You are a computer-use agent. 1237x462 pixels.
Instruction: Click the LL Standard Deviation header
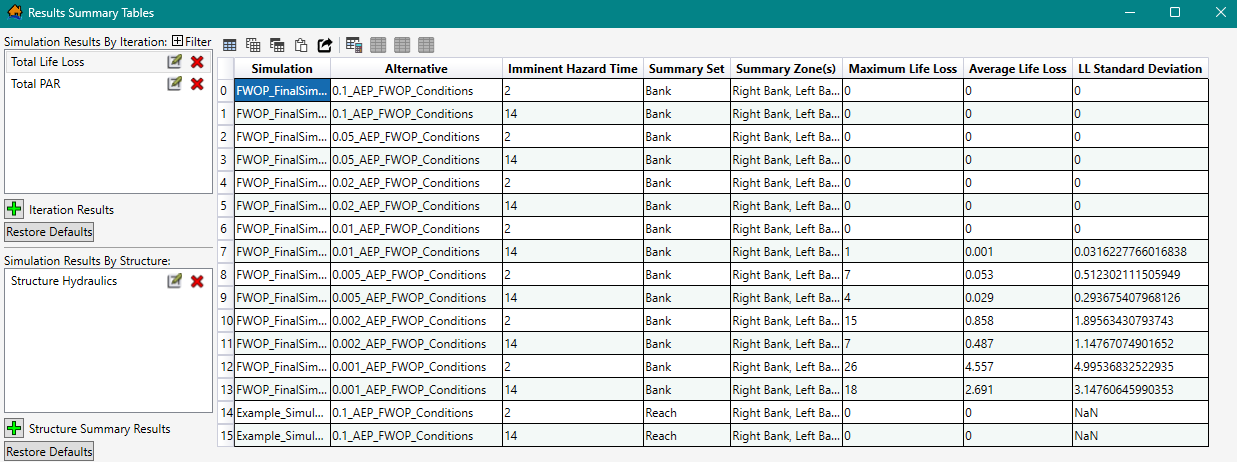point(1140,69)
